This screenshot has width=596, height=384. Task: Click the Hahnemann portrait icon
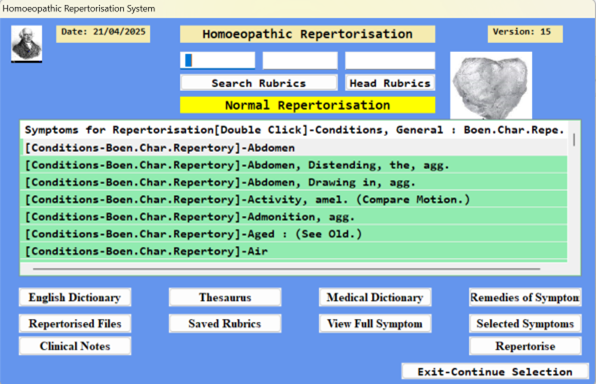tap(27, 44)
